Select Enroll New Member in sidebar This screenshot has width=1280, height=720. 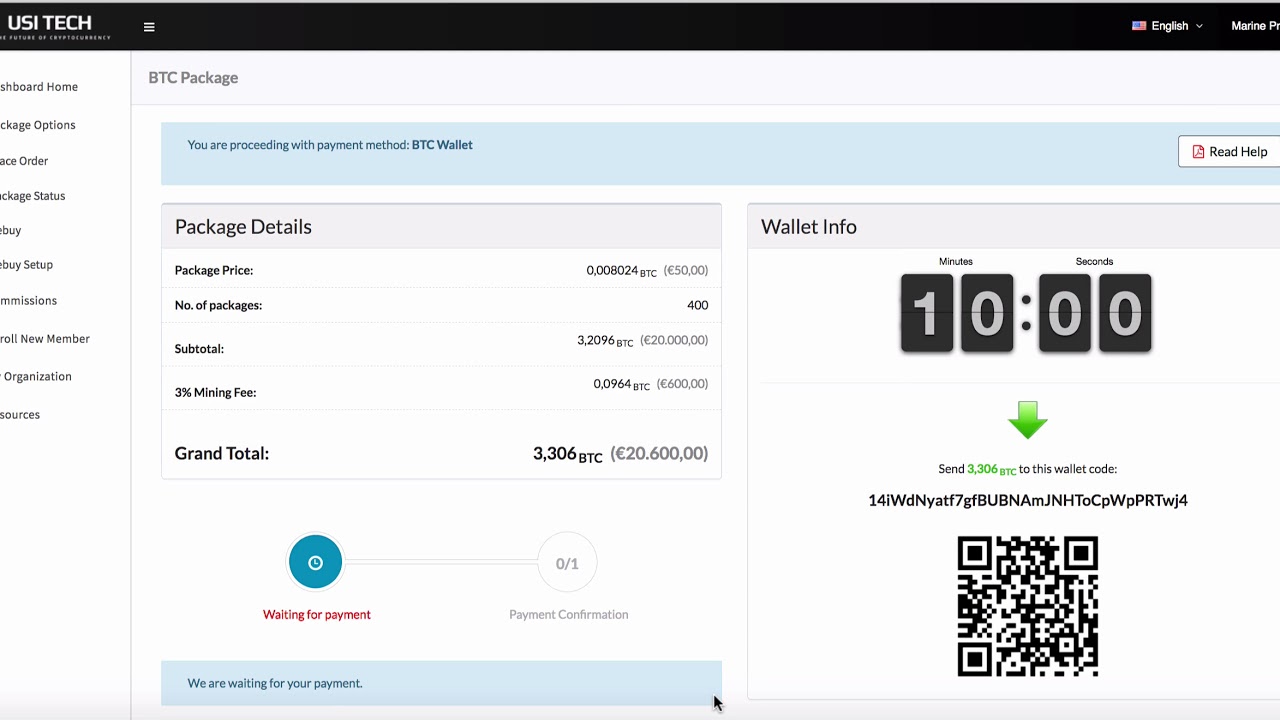coord(45,339)
